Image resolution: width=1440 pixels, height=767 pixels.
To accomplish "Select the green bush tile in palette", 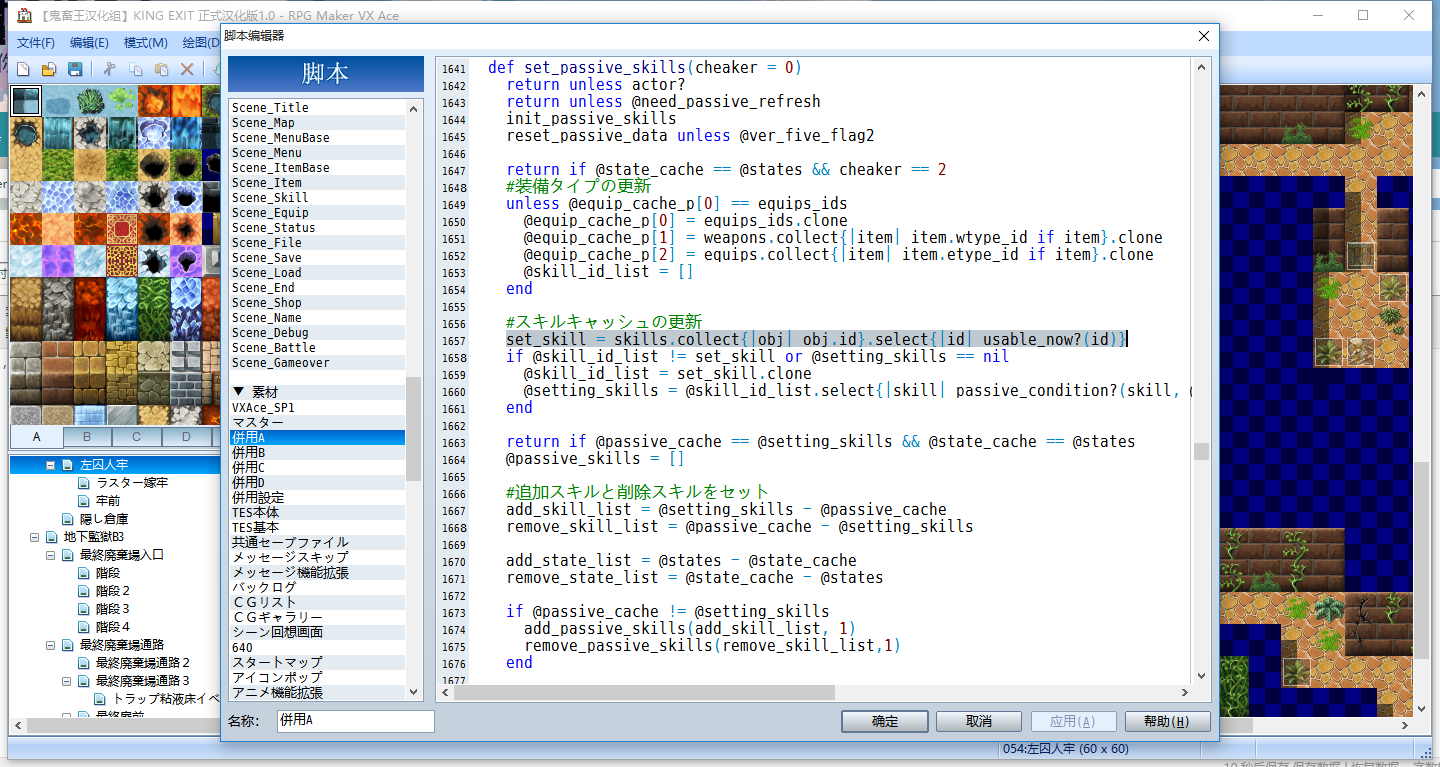I will pyautogui.click(x=90, y=101).
